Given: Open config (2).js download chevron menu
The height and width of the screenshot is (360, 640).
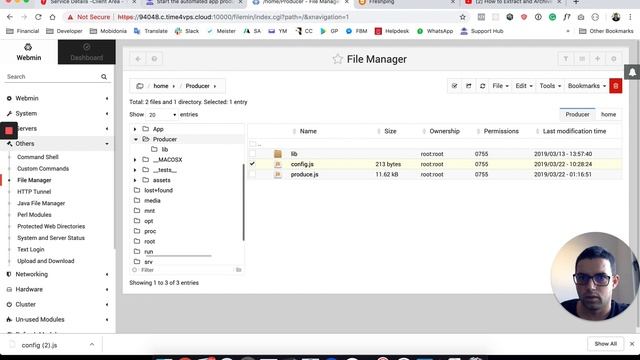Looking at the screenshot, I should coord(92,345).
